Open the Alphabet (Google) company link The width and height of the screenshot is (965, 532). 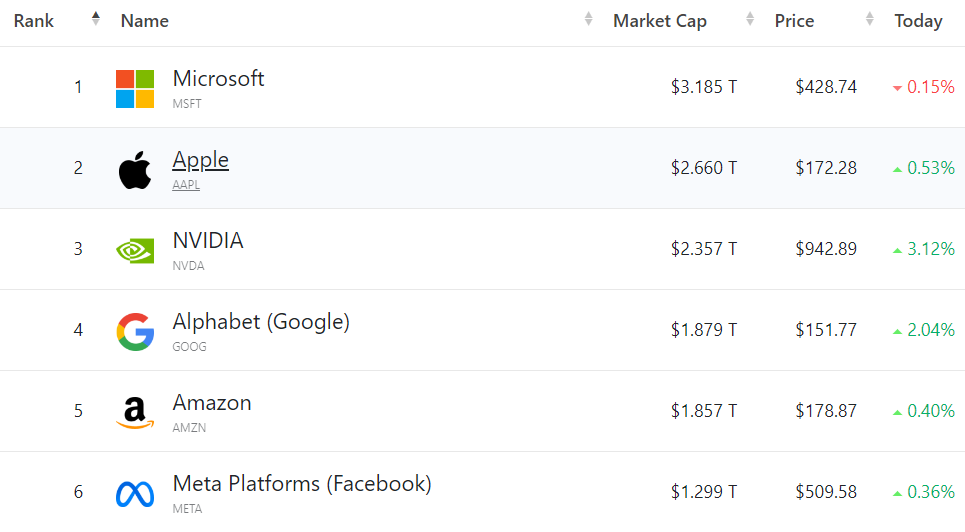pyautogui.click(x=261, y=321)
